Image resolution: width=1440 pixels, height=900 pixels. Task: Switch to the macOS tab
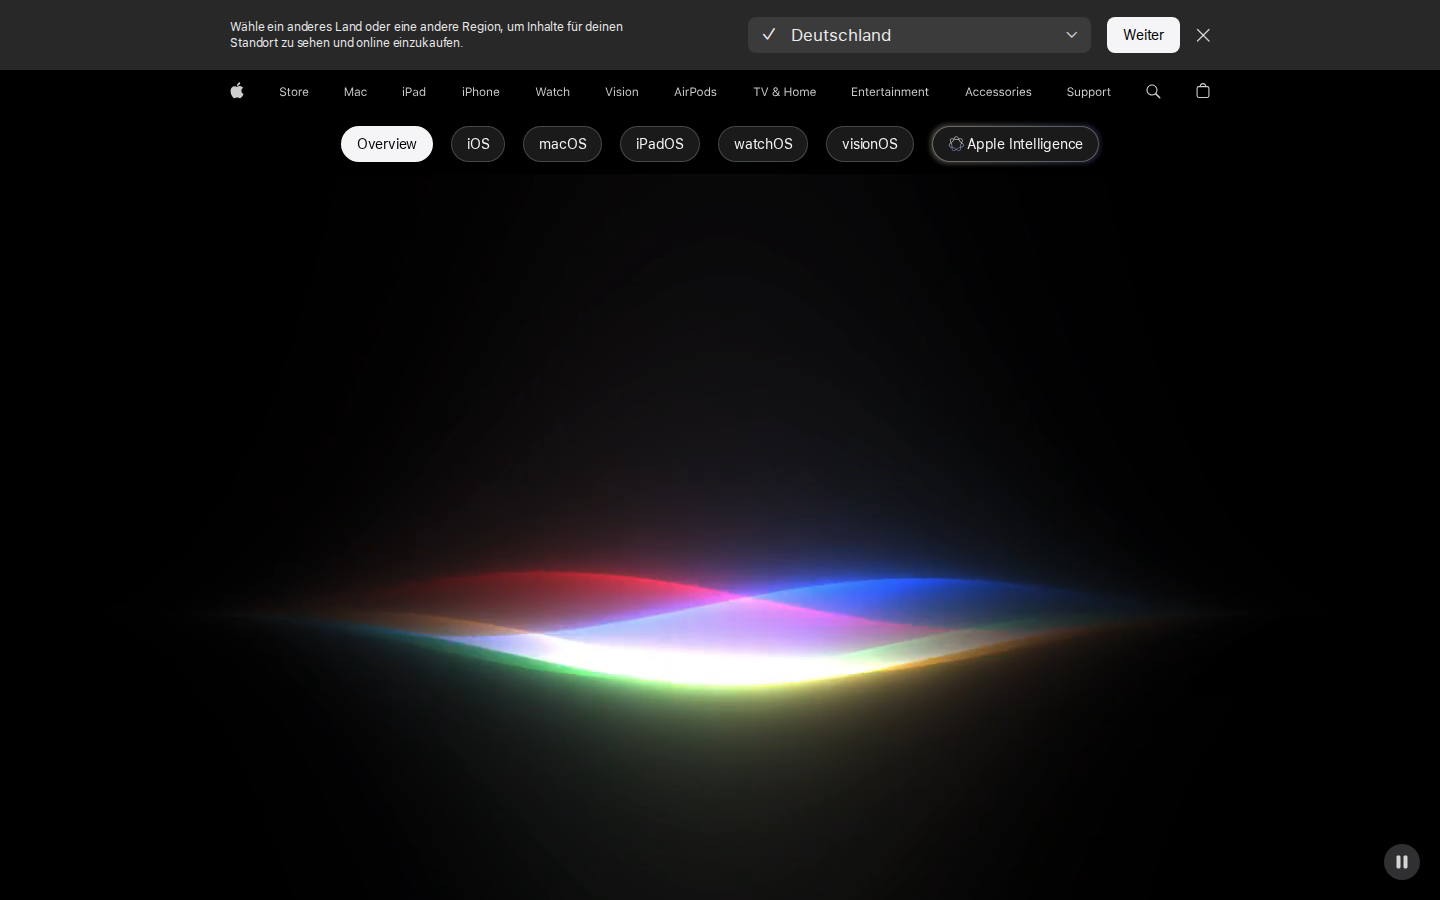(x=562, y=144)
